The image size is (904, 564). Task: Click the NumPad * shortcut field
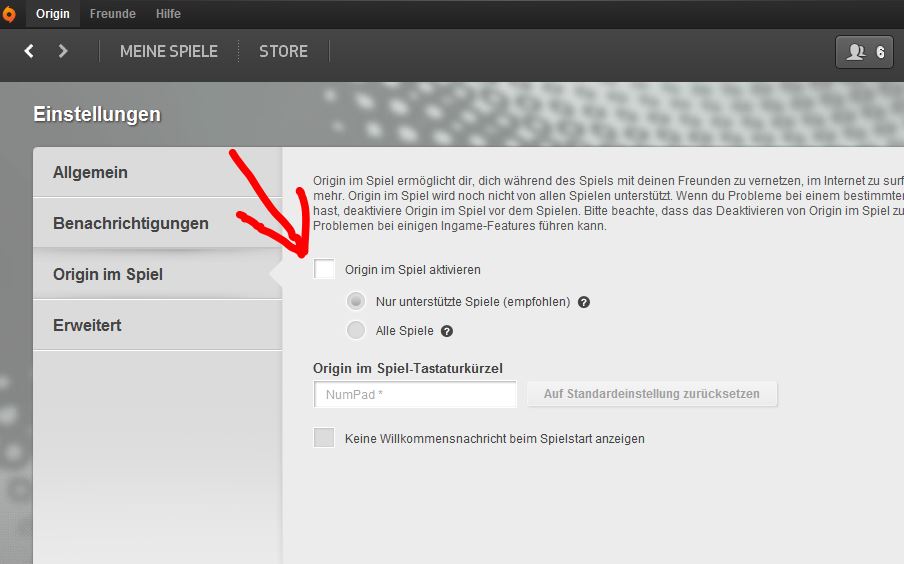click(x=415, y=394)
